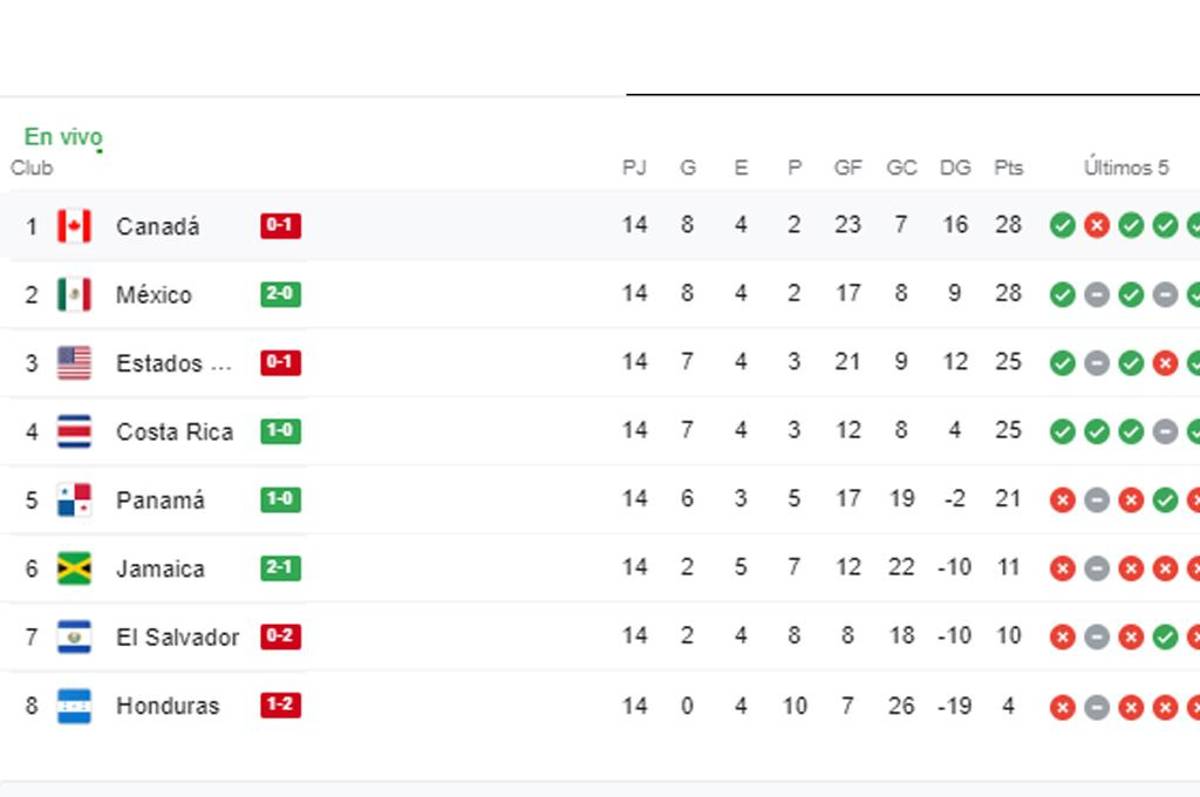1200x797 pixels.
Task: Open the Costa Rica team link
Action: (174, 432)
